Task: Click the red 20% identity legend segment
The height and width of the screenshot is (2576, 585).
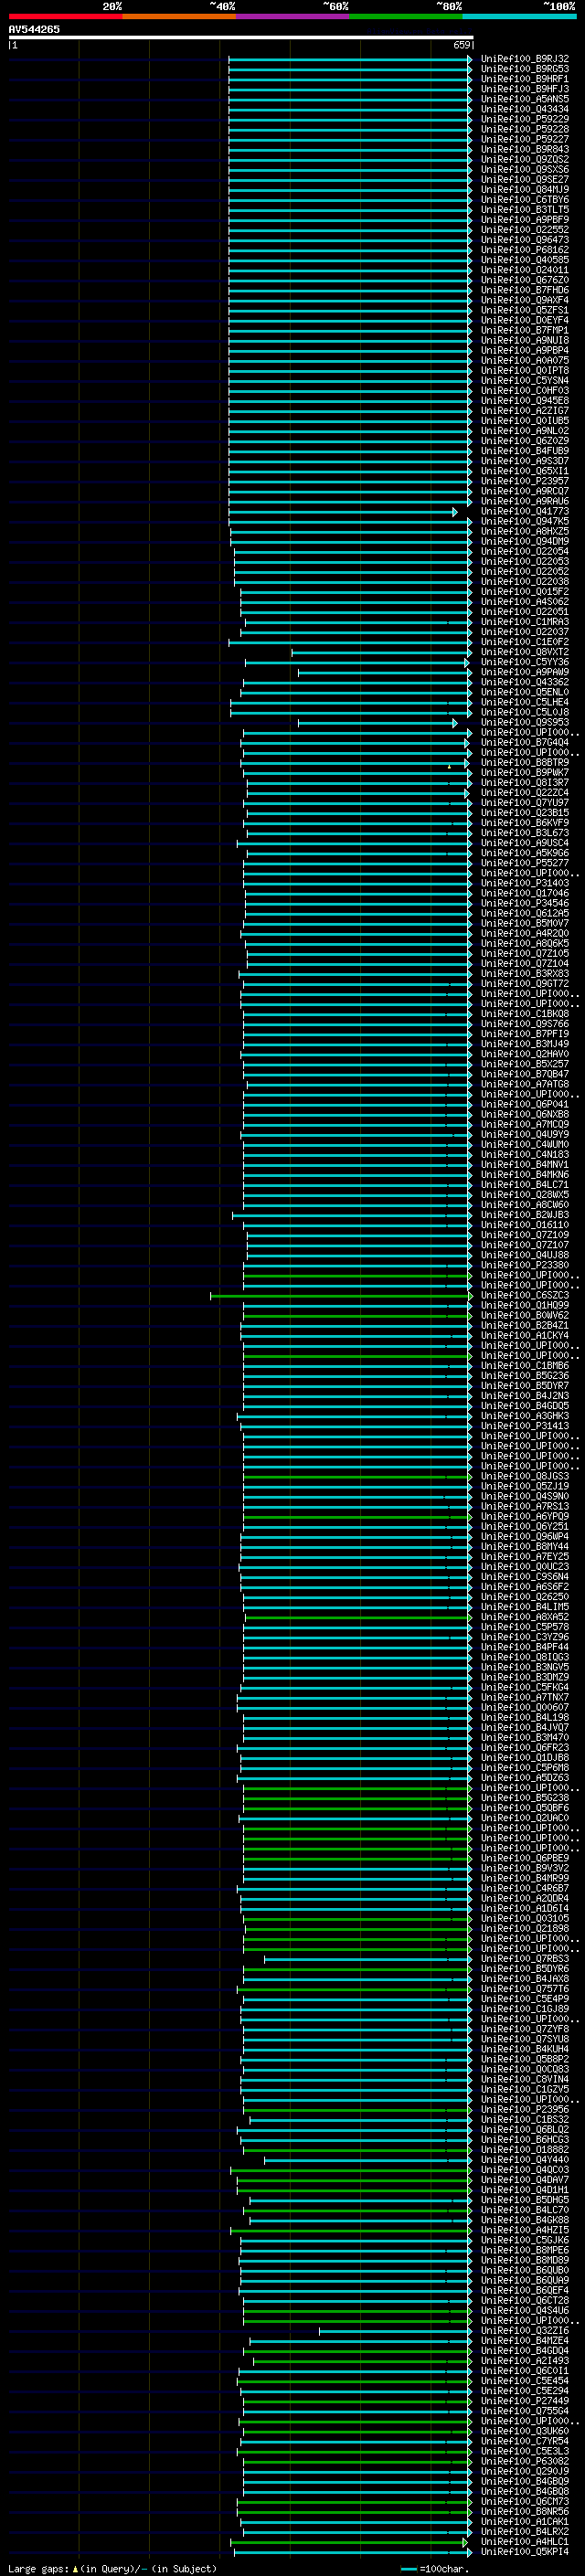Action: pyautogui.click(x=65, y=16)
